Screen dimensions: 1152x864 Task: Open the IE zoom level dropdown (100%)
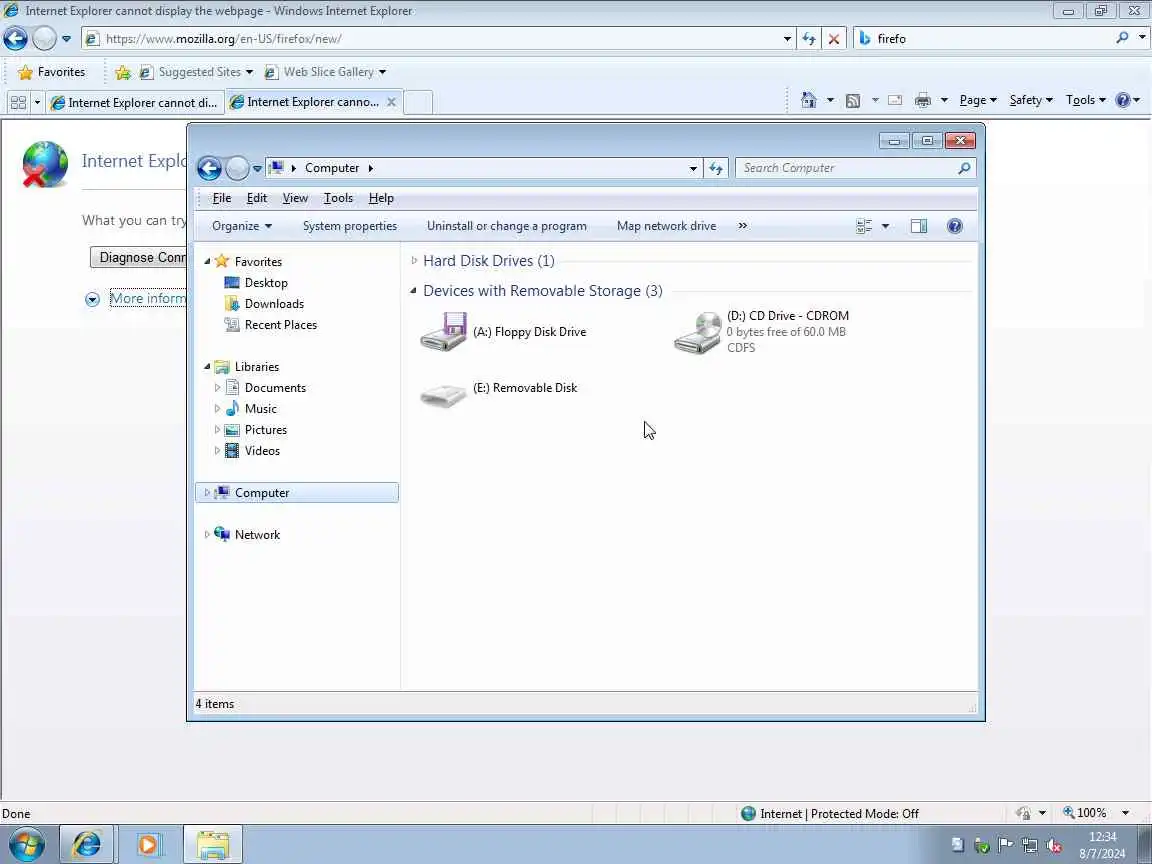click(x=1126, y=813)
